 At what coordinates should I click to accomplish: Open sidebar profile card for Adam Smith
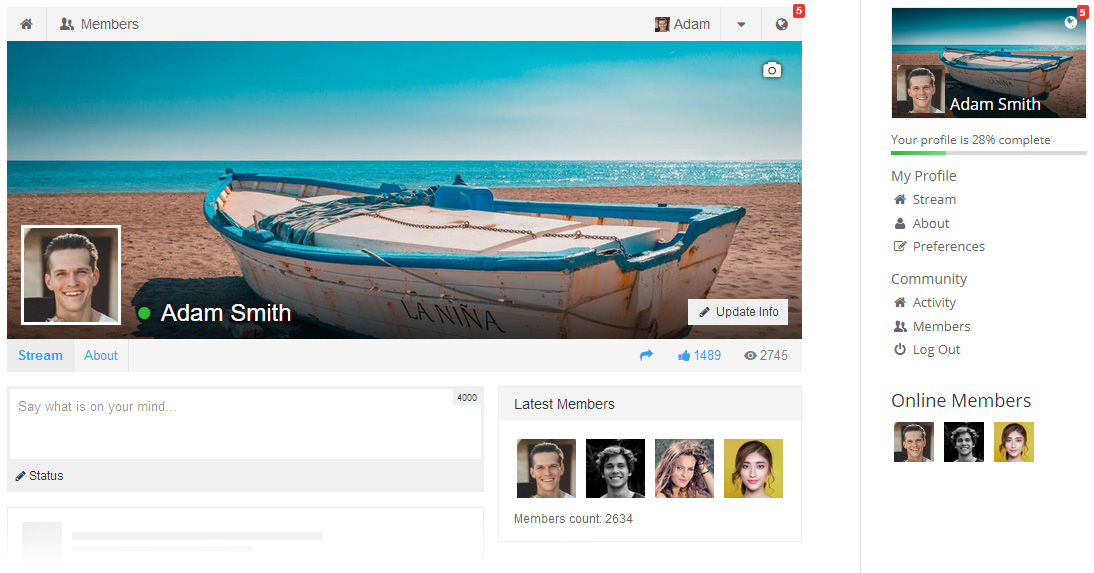(x=989, y=63)
